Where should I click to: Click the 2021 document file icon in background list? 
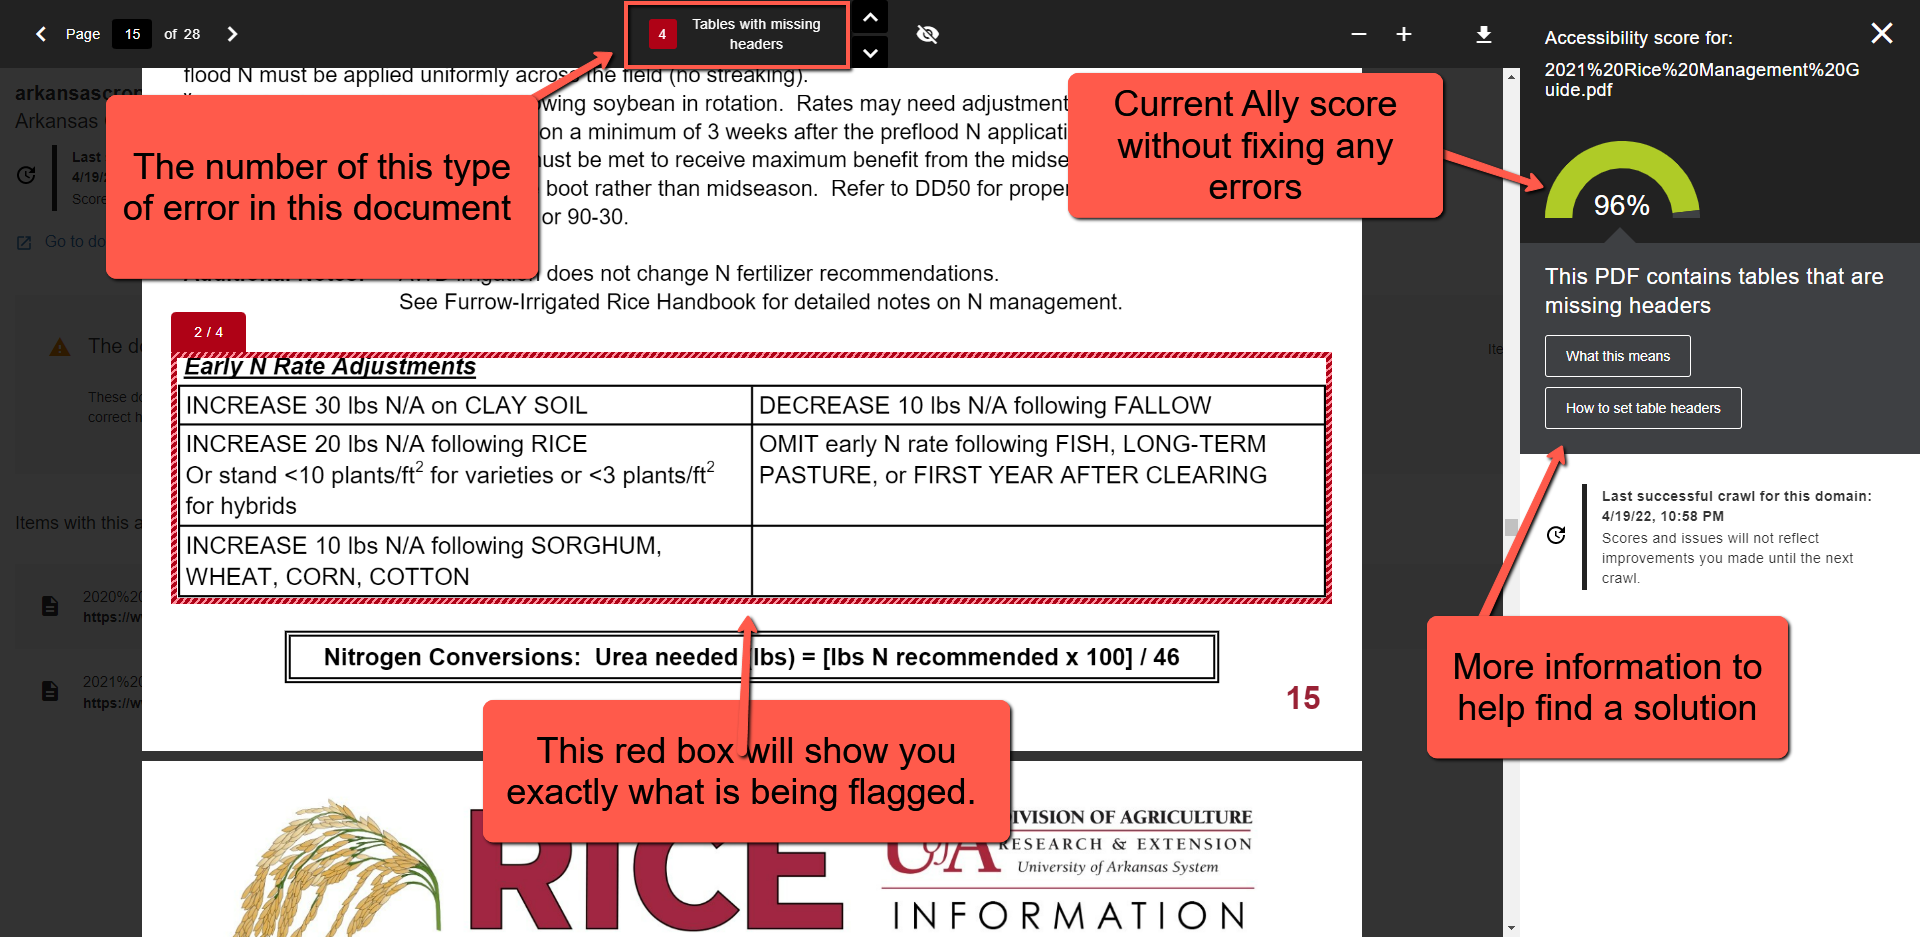point(50,691)
